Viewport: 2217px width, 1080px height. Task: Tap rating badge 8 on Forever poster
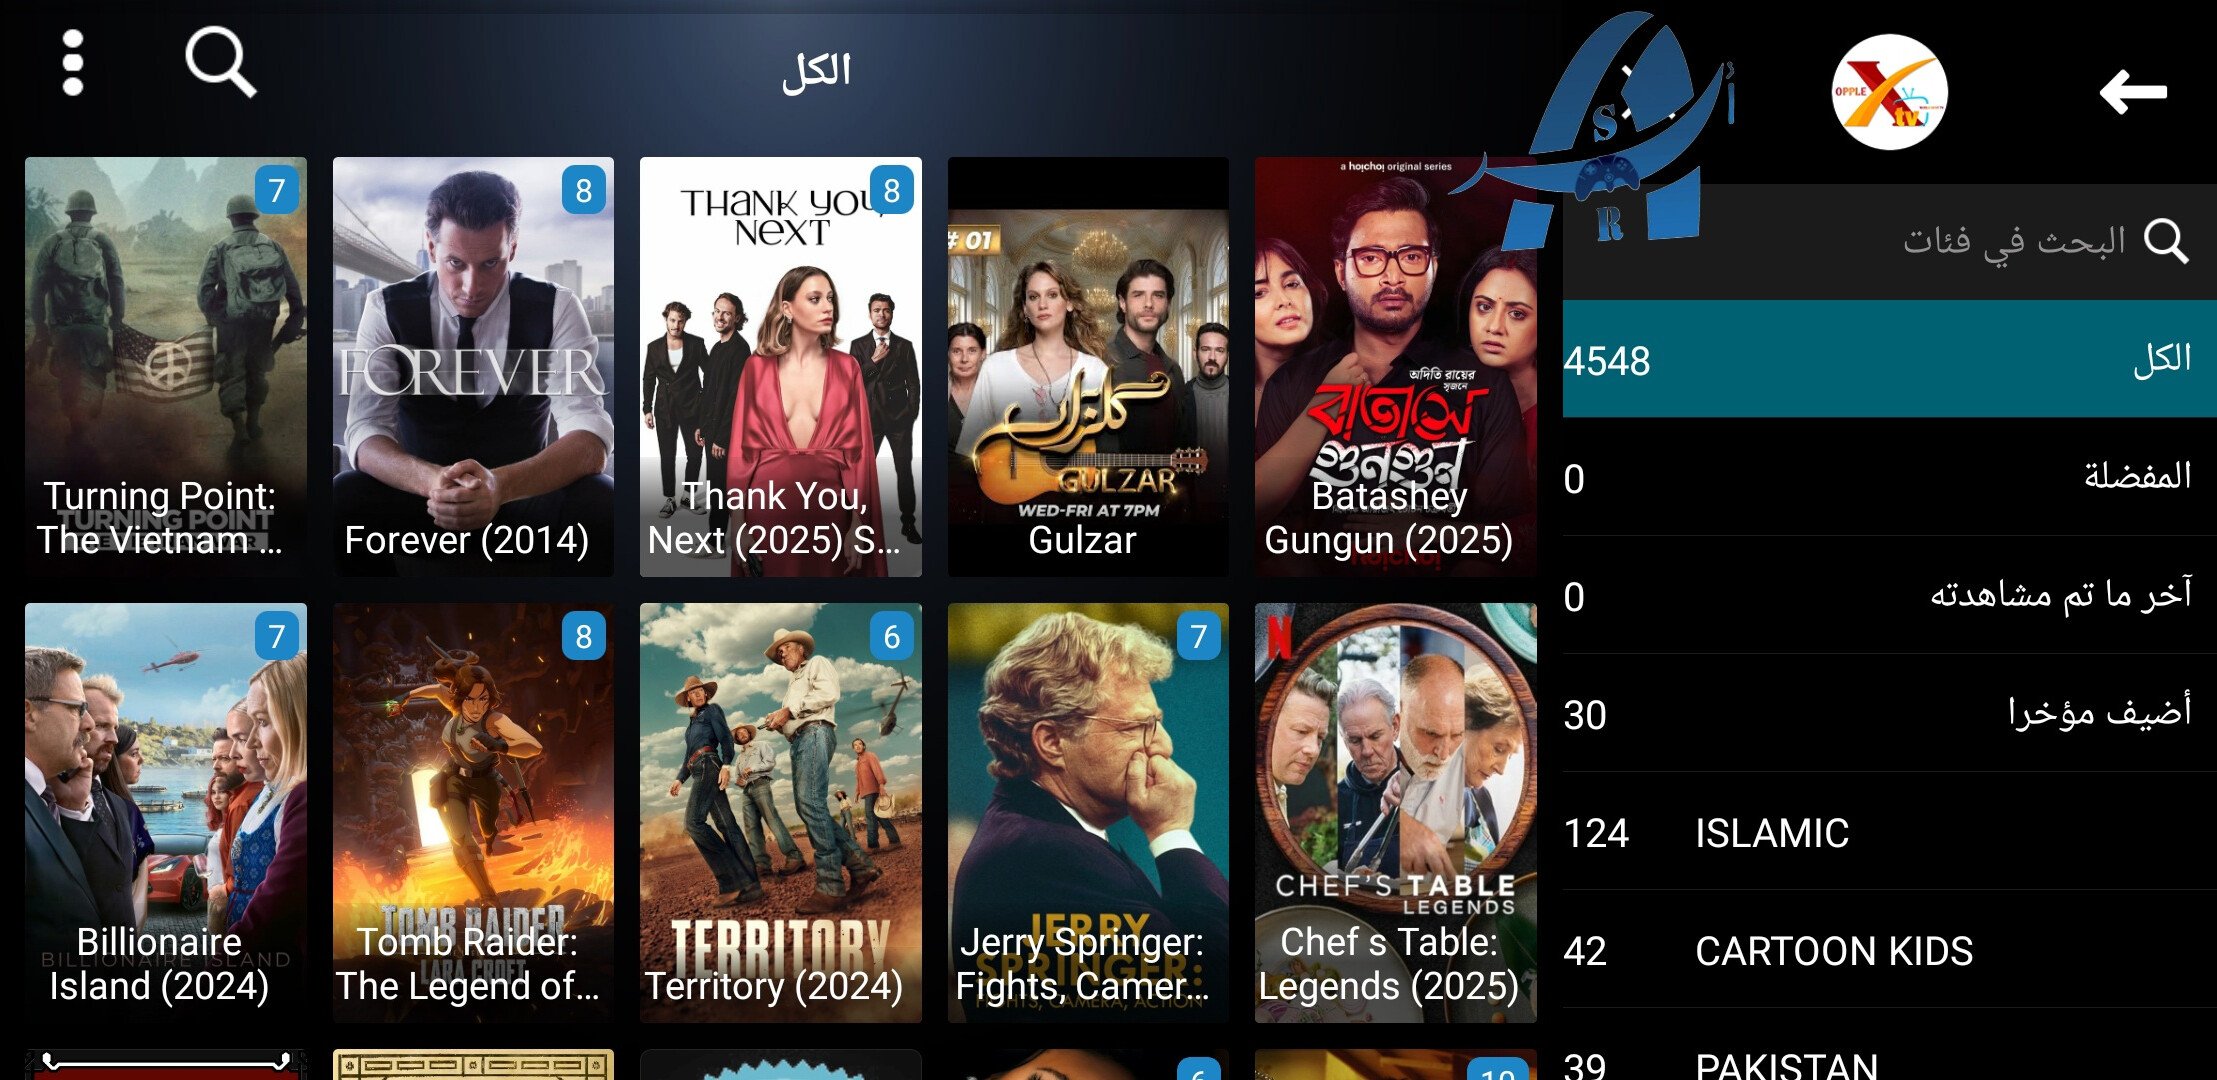click(x=584, y=190)
